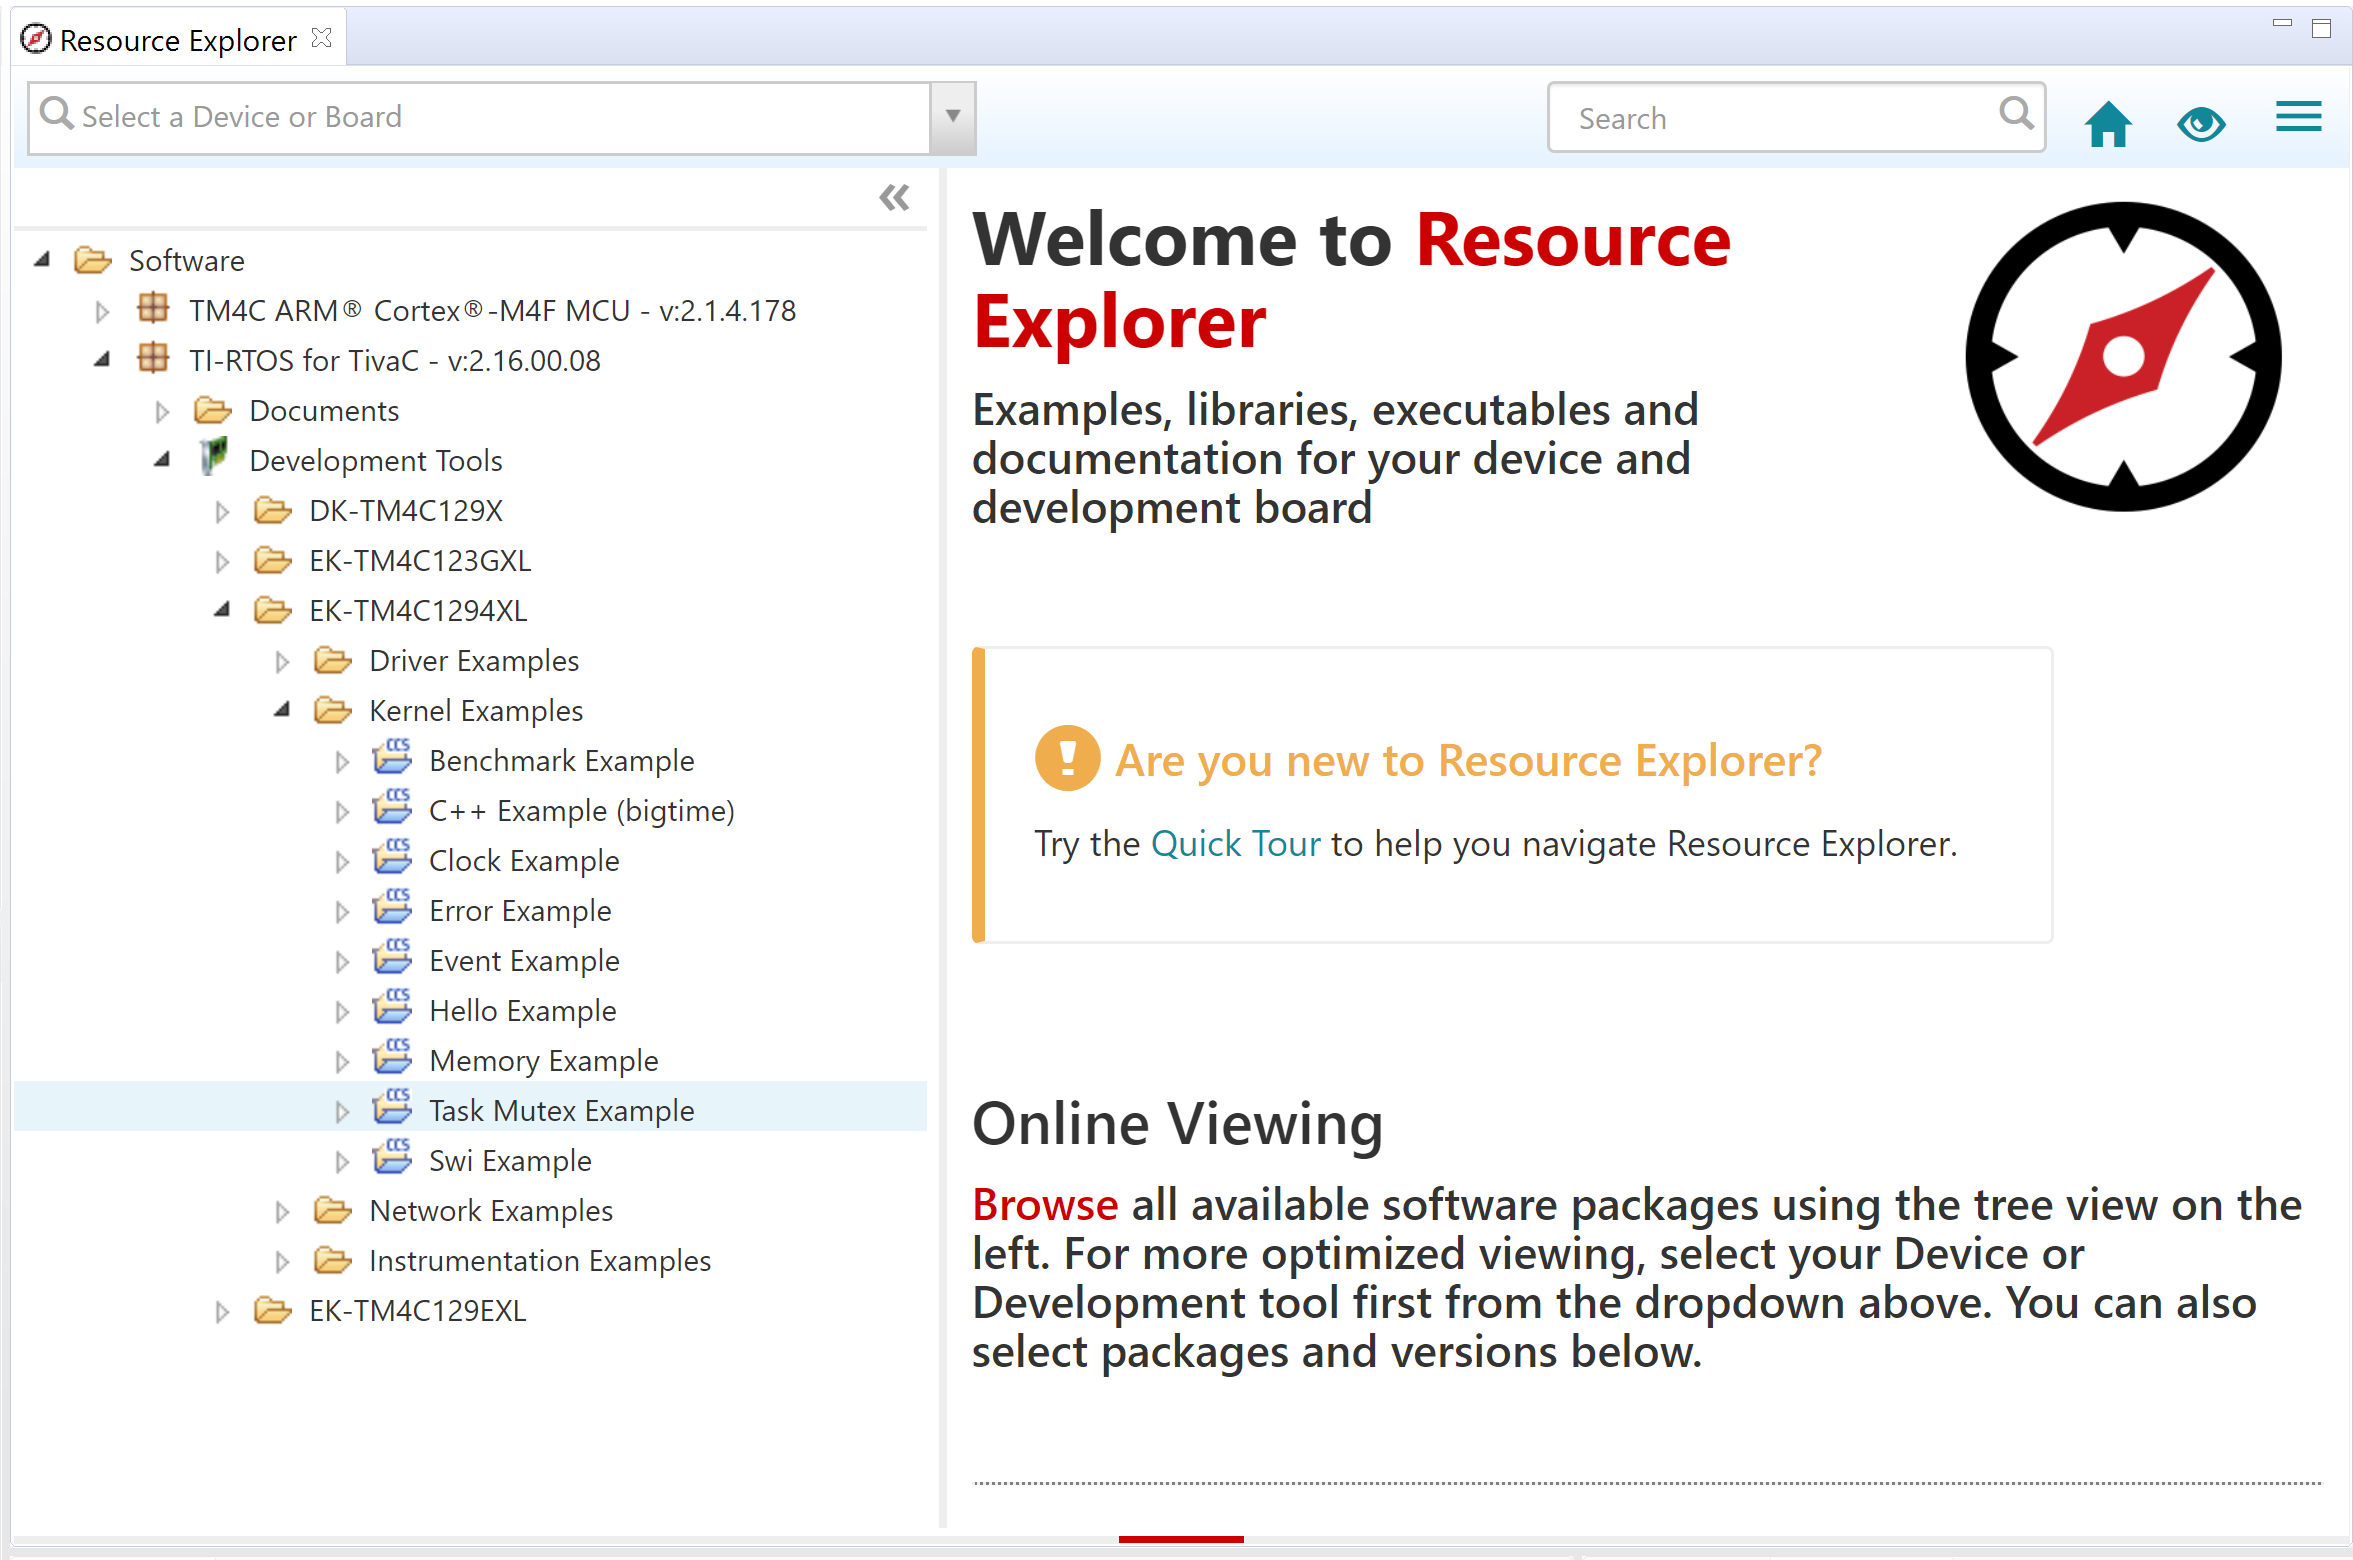Click the search magnifier icon

click(x=2015, y=114)
